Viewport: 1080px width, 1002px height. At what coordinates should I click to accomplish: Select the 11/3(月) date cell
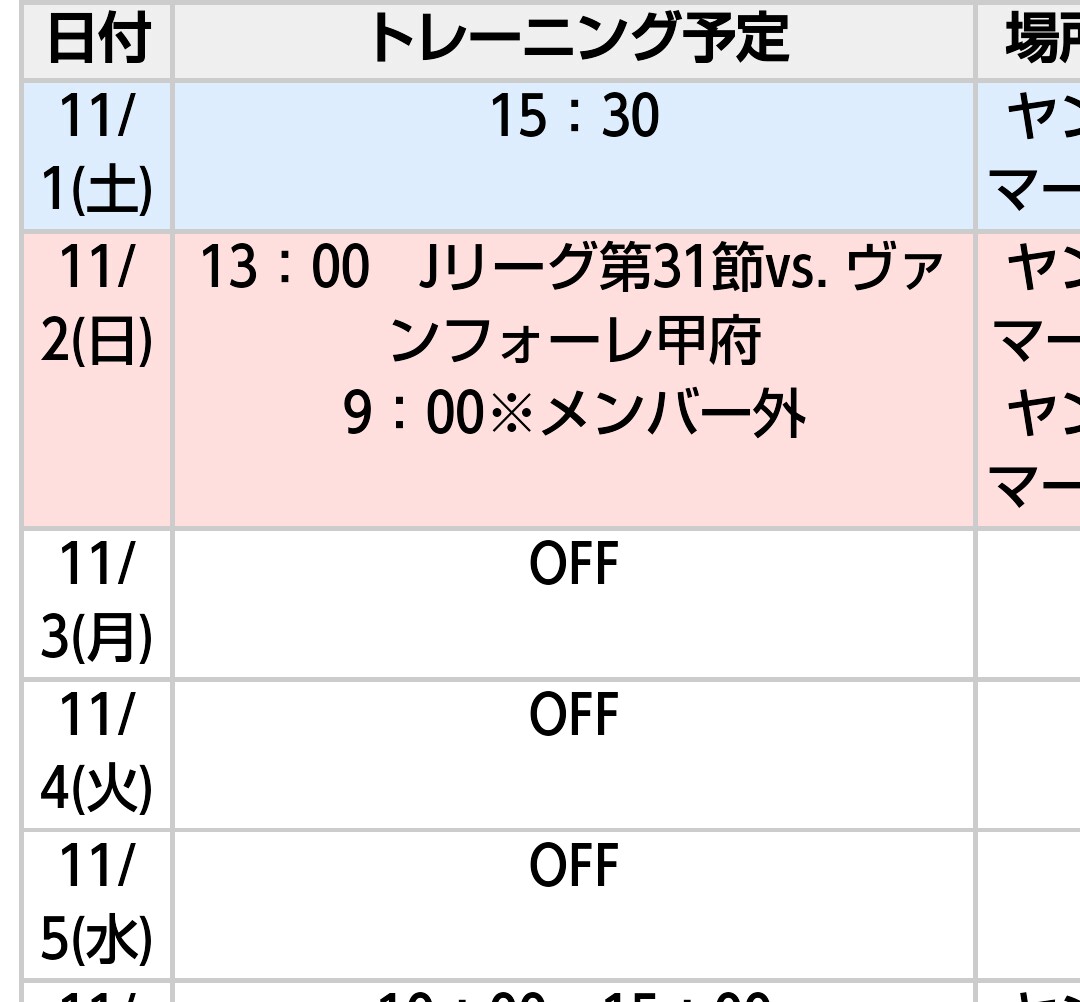[x=97, y=603]
